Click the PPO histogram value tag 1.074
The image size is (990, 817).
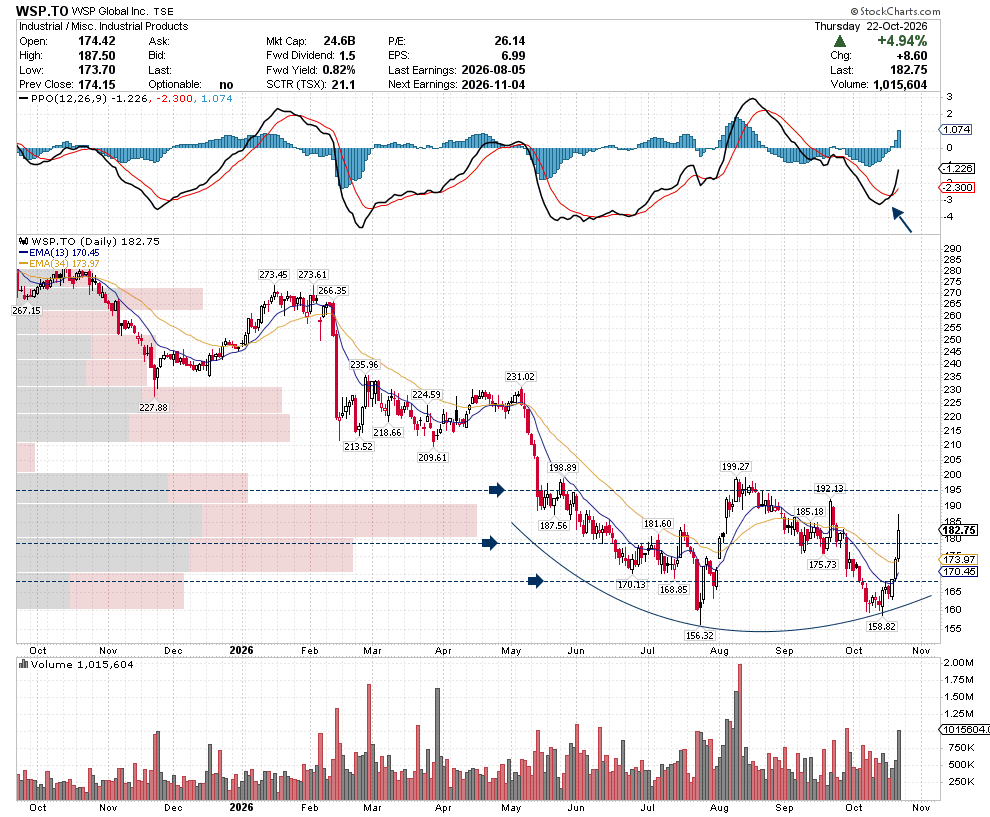(957, 129)
